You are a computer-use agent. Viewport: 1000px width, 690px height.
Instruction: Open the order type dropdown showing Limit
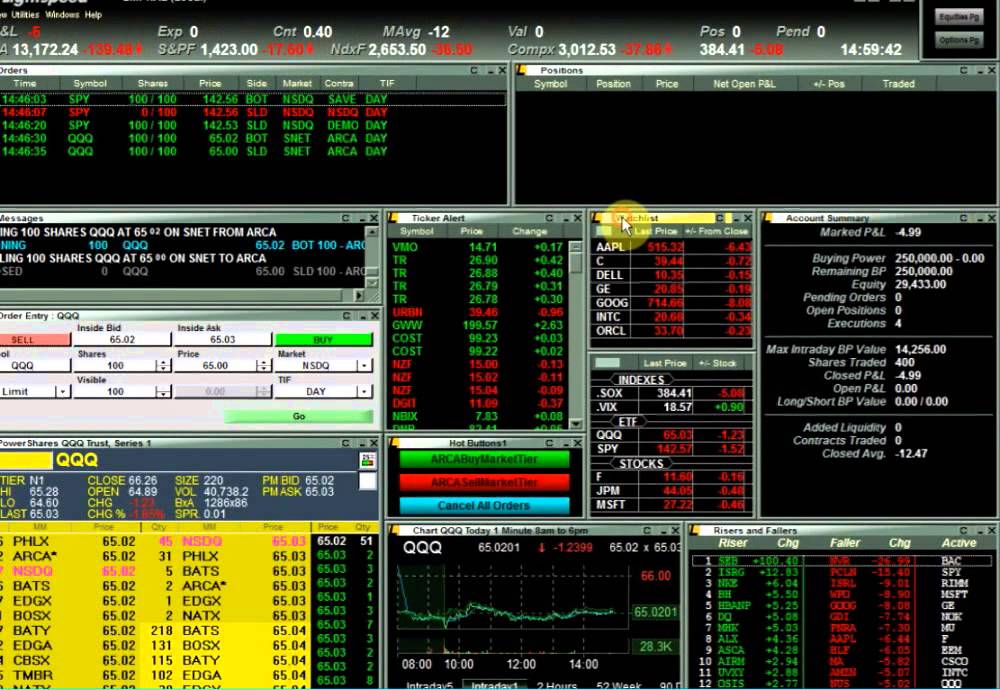pyautogui.click(x=62, y=392)
